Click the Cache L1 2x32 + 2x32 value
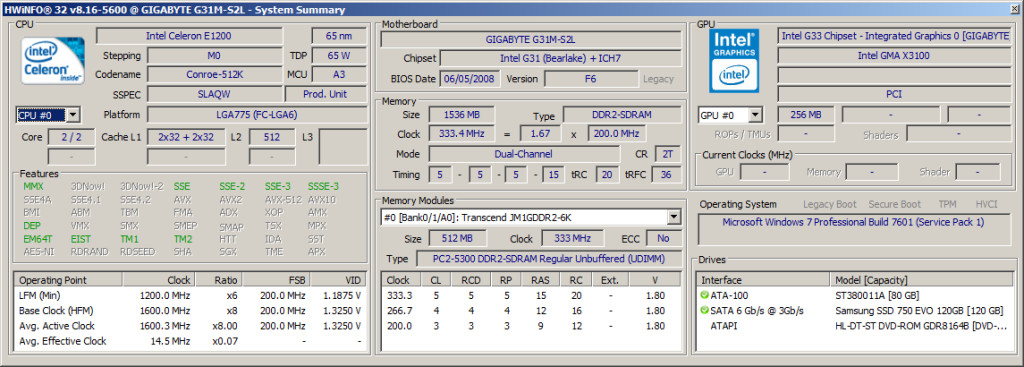 (x=185, y=137)
